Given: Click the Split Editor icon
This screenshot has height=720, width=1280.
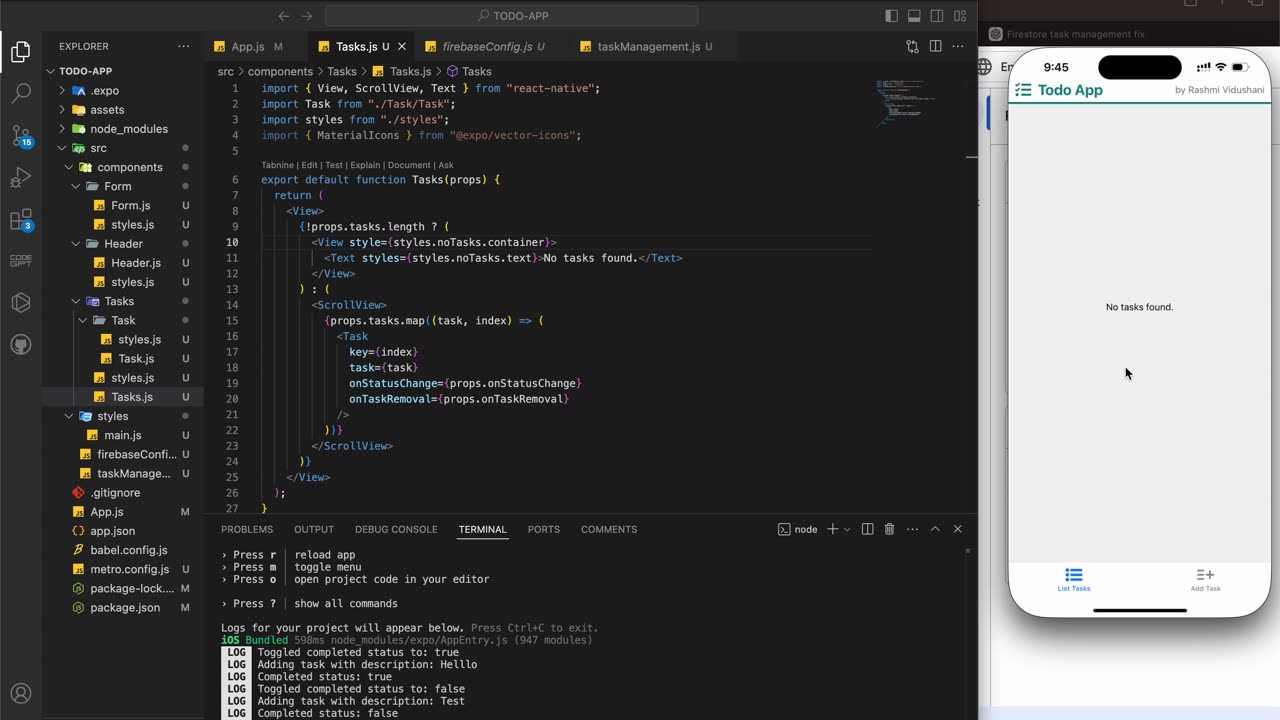Looking at the screenshot, I should coord(935,47).
